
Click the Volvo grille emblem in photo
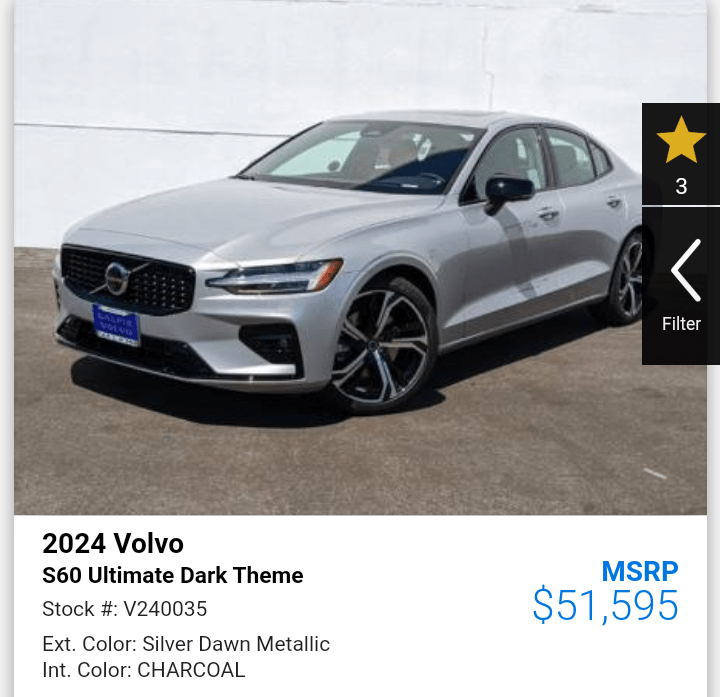point(117,278)
